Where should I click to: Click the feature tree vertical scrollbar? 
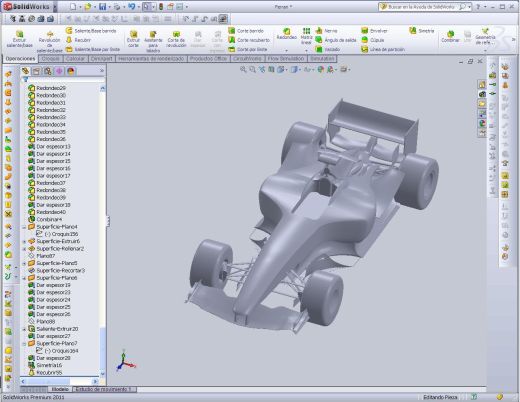pos(103,231)
